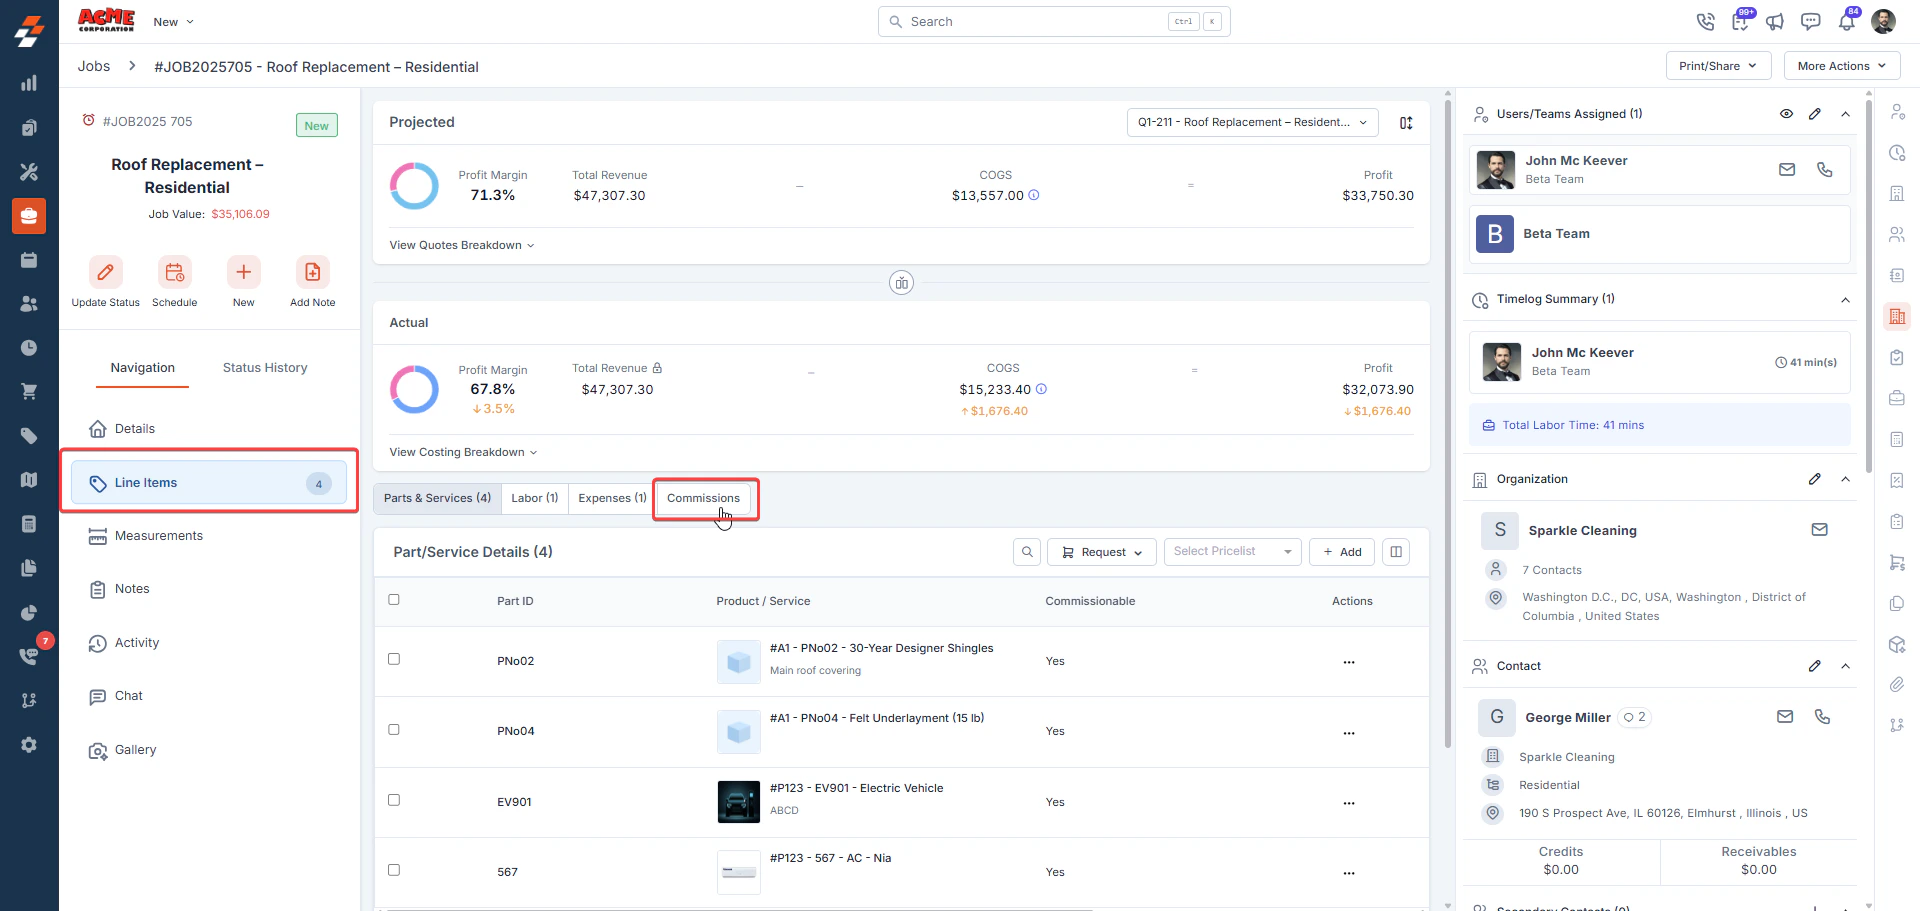Viewport: 1920px width, 911px height.
Task: Open search in Part/Service Details
Action: (x=1027, y=552)
